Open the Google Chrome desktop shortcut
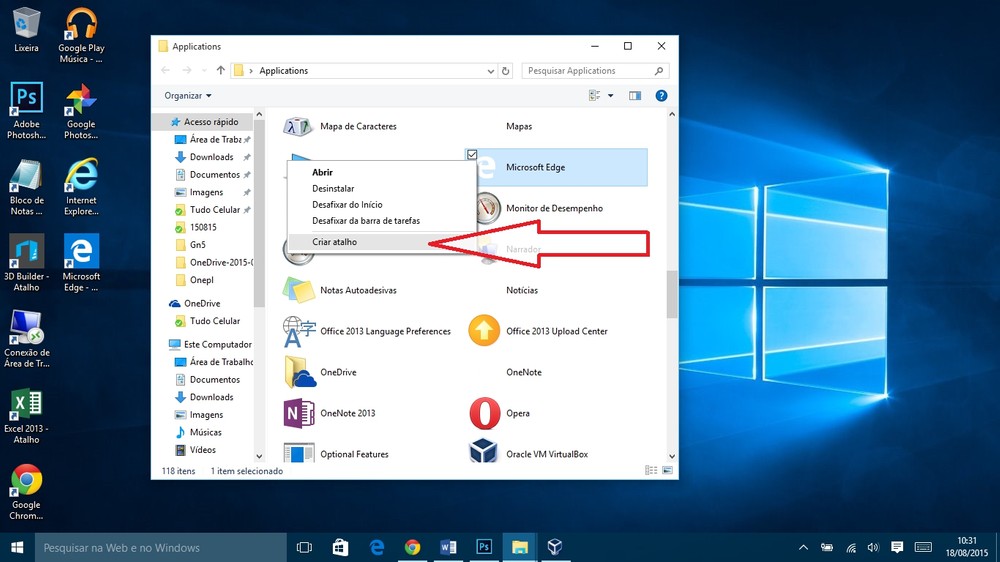The image size is (1000, 562). click(26, 481)
